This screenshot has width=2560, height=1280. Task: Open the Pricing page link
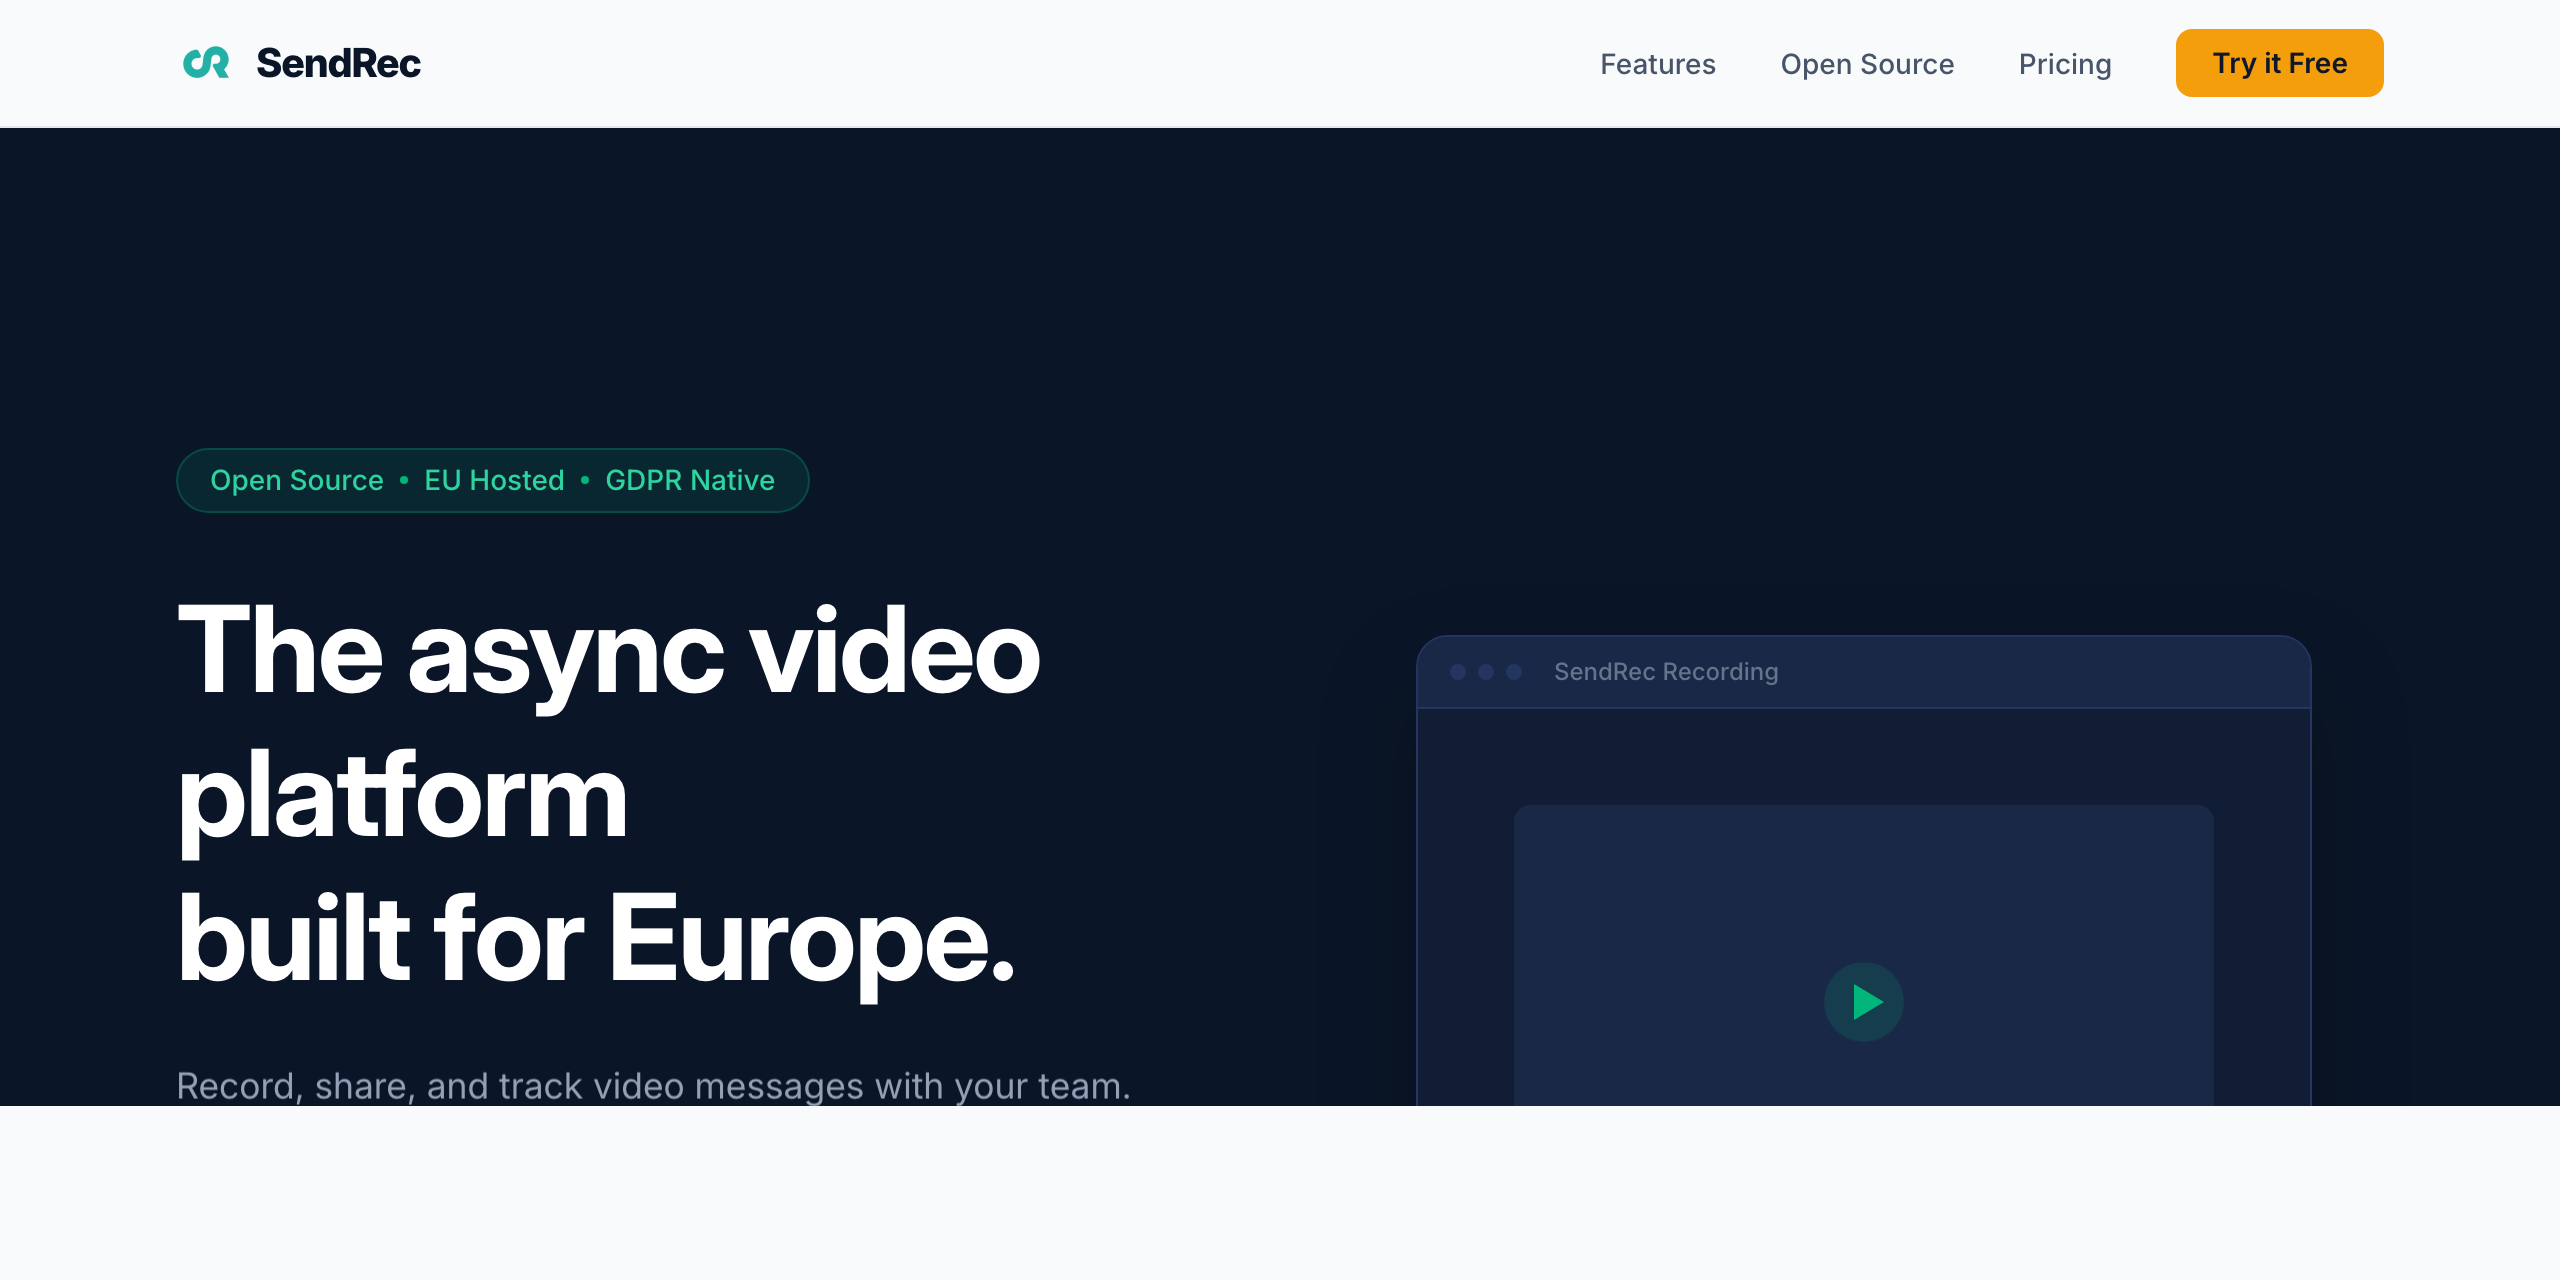coord(2064,64)
